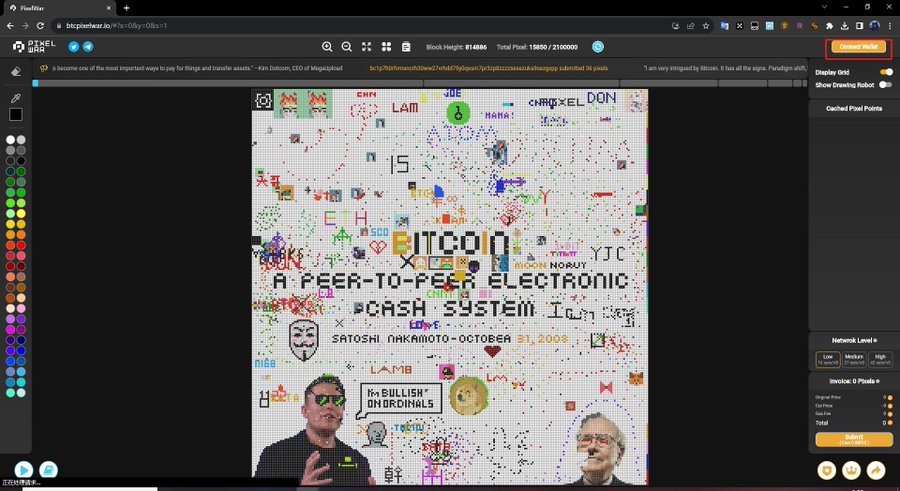Click the fit-to-screen expand icon
The width and height of the screenshot is (900, 491).
[x=366, y=47]
